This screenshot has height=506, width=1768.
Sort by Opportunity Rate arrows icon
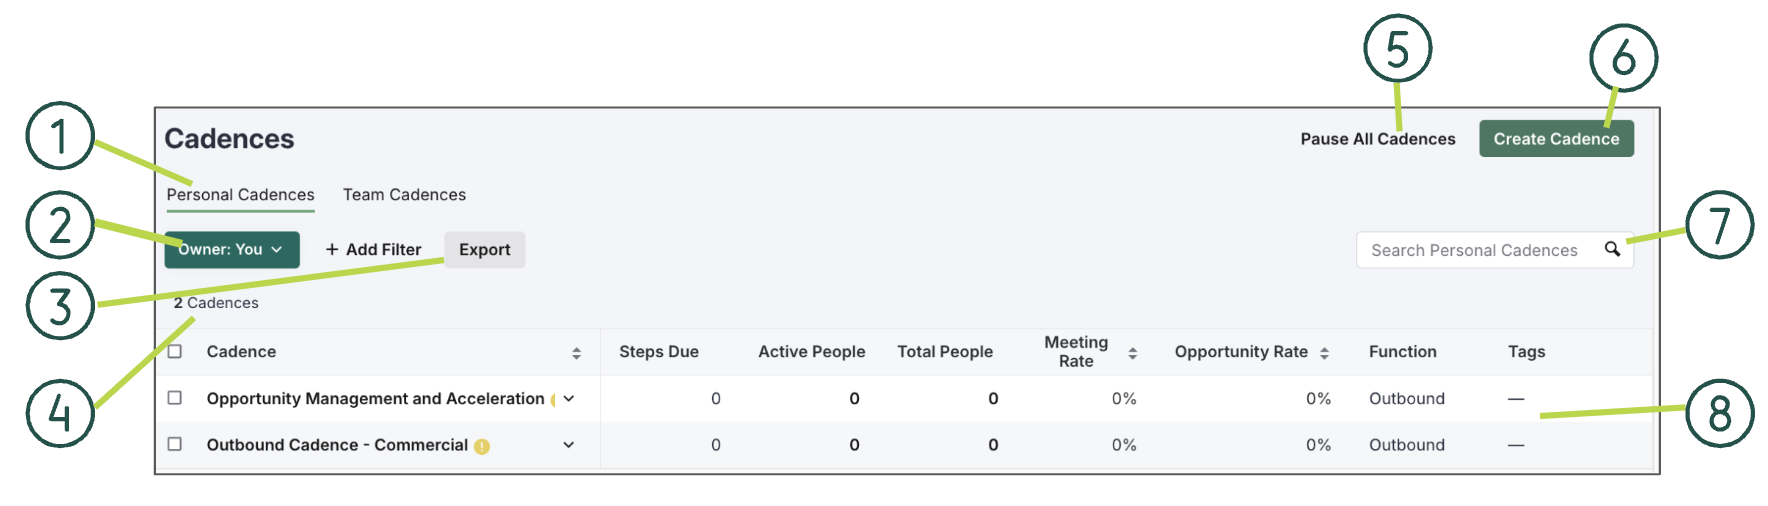point(1324,353)
